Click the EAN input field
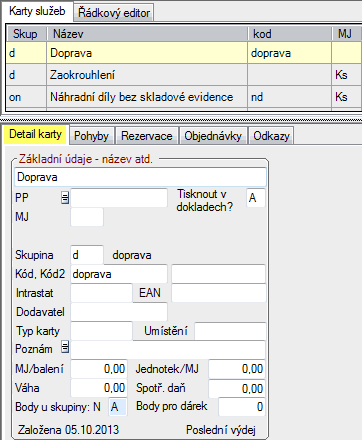The width and height of the screenshot is (362, 440). (218, 293)
